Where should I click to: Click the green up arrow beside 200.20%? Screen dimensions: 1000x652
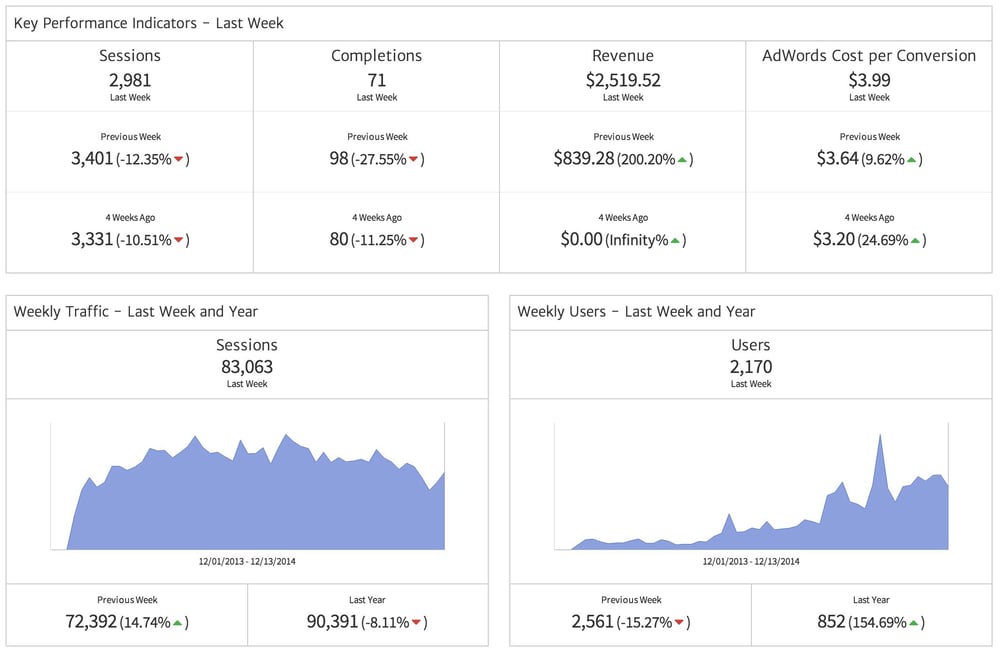[682, 159]
